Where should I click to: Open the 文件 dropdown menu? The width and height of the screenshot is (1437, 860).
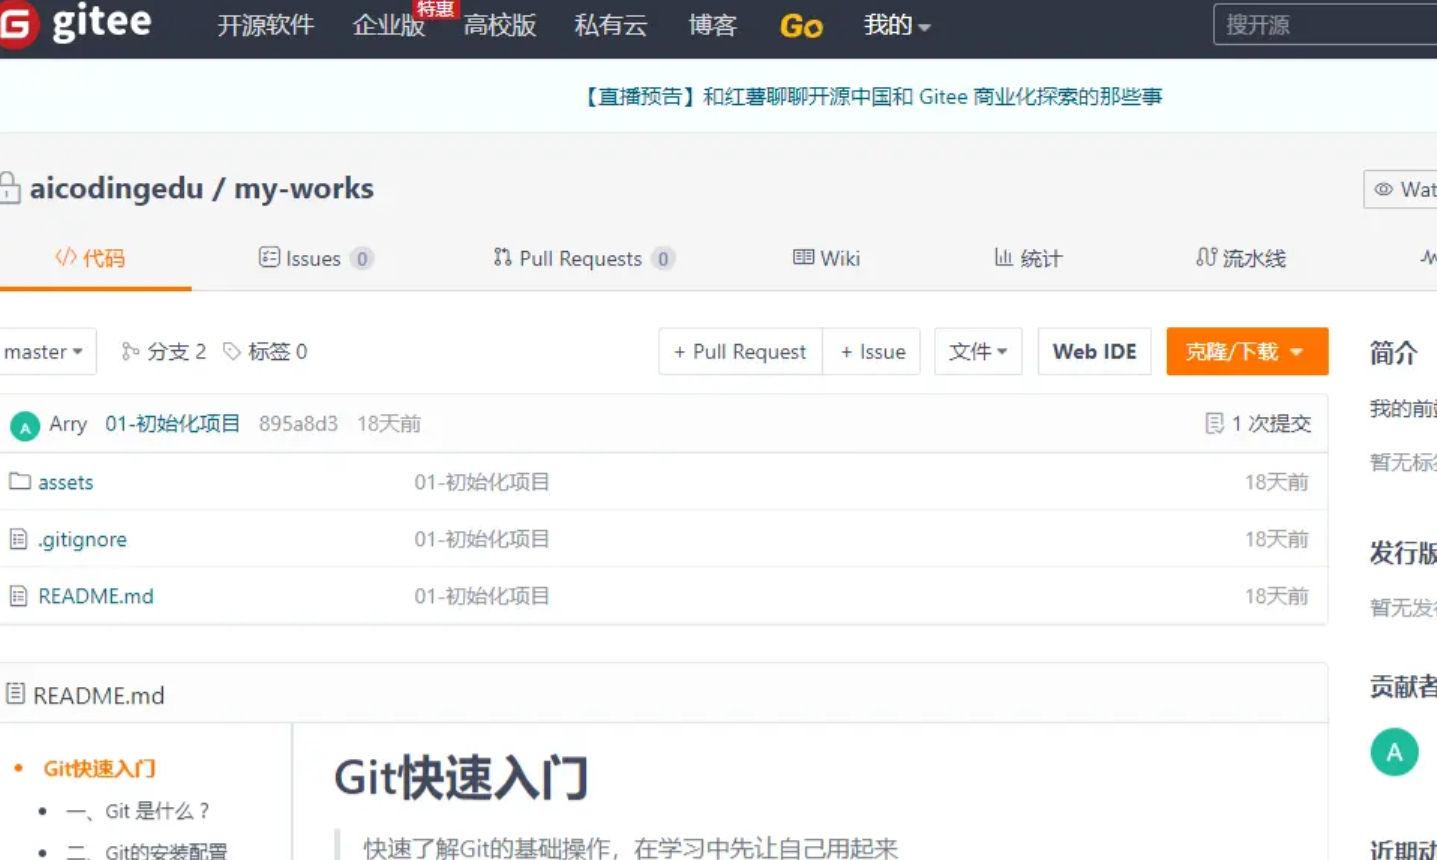pos(978,352)
